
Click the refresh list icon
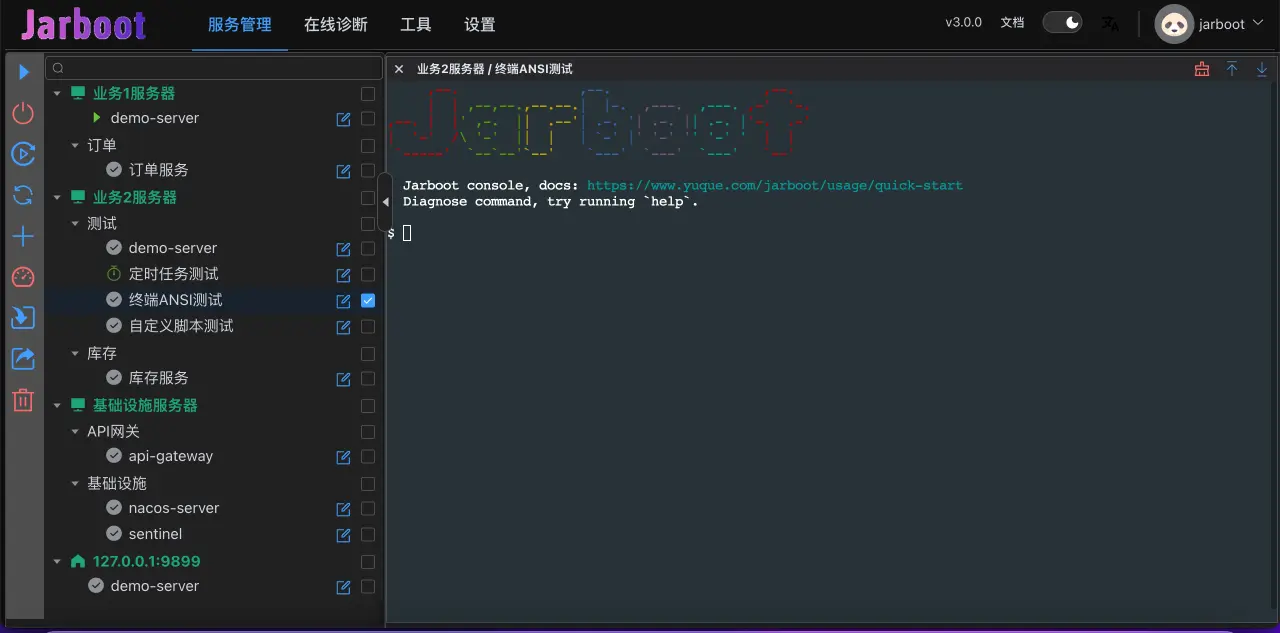pos(23,195)
